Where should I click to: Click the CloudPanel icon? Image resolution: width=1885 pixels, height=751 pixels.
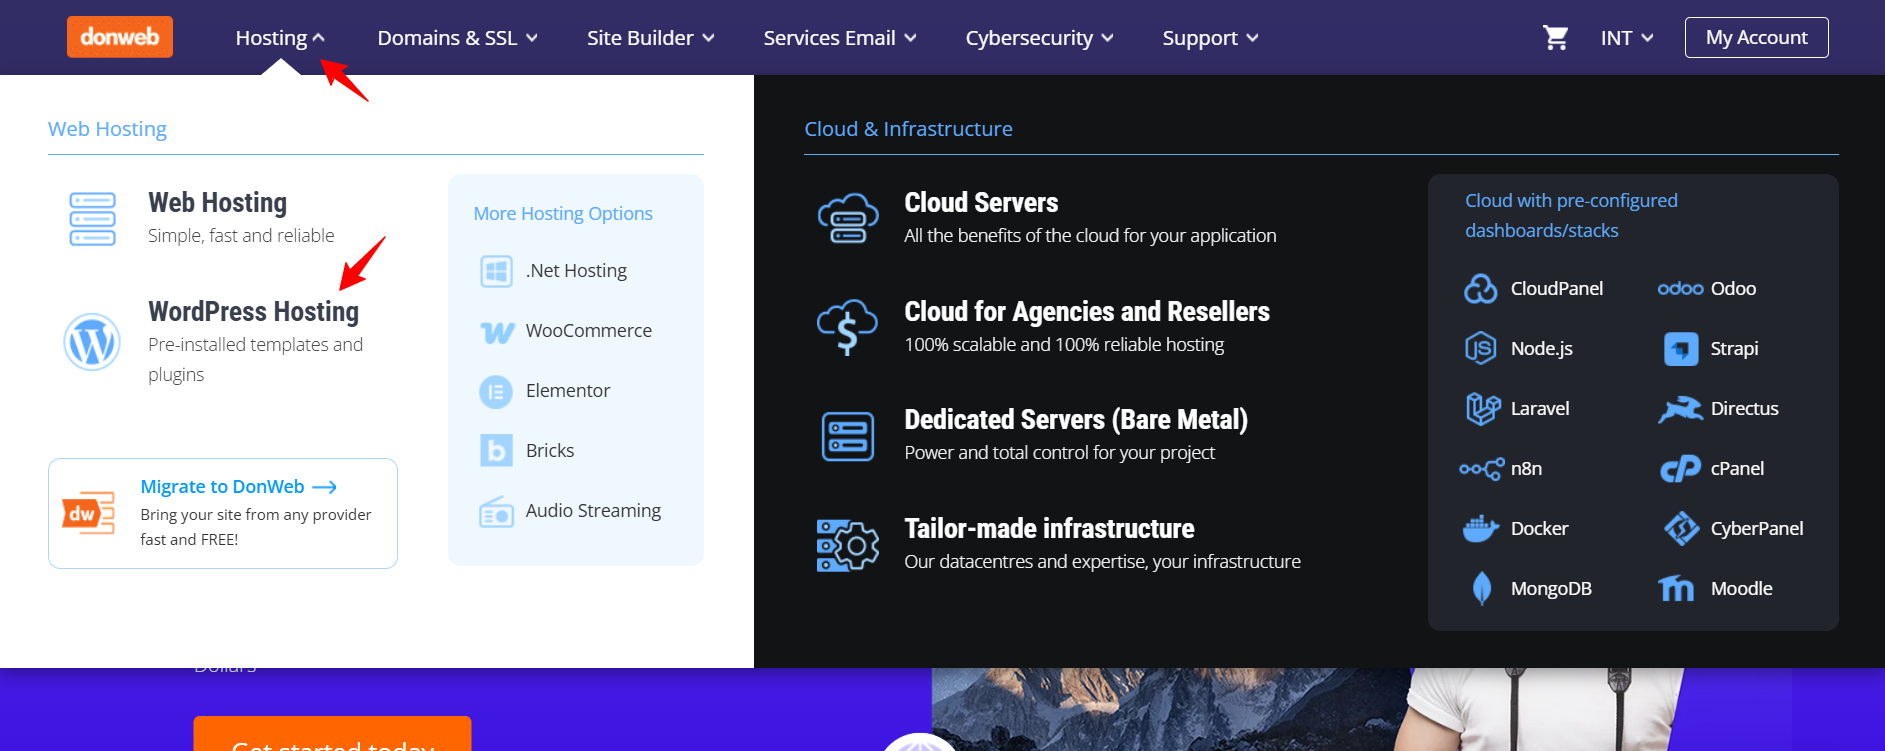(1480, 289)
